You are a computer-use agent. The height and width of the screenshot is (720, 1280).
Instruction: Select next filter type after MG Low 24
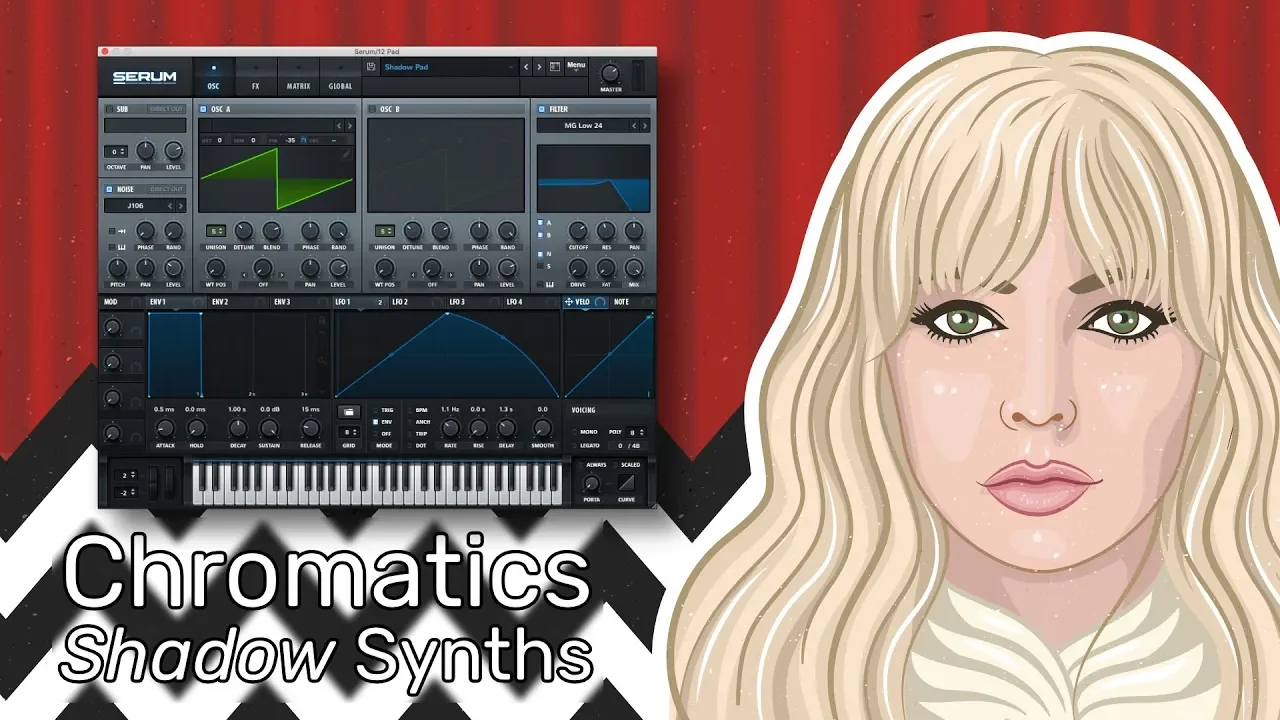tap(645, 126)
